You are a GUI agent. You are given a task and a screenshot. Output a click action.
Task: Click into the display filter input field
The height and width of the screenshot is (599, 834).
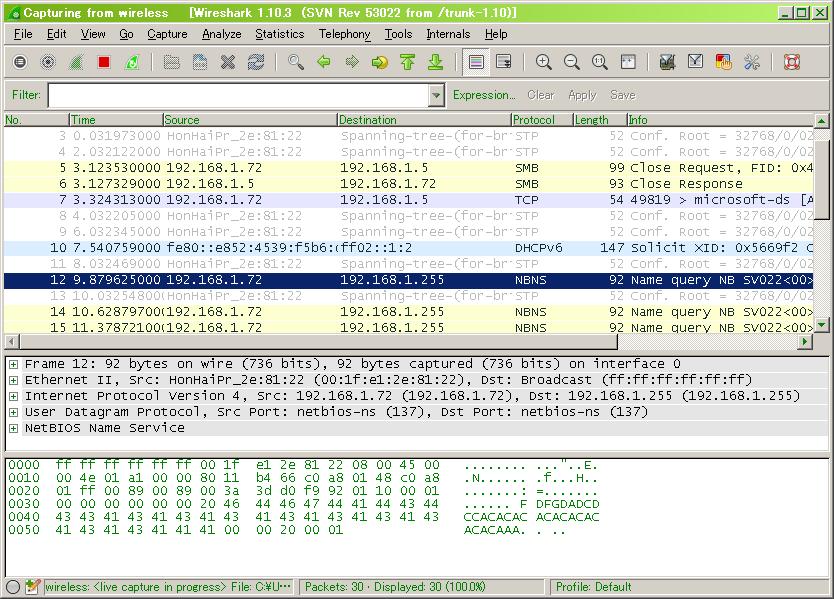click(x=238, y=95)
